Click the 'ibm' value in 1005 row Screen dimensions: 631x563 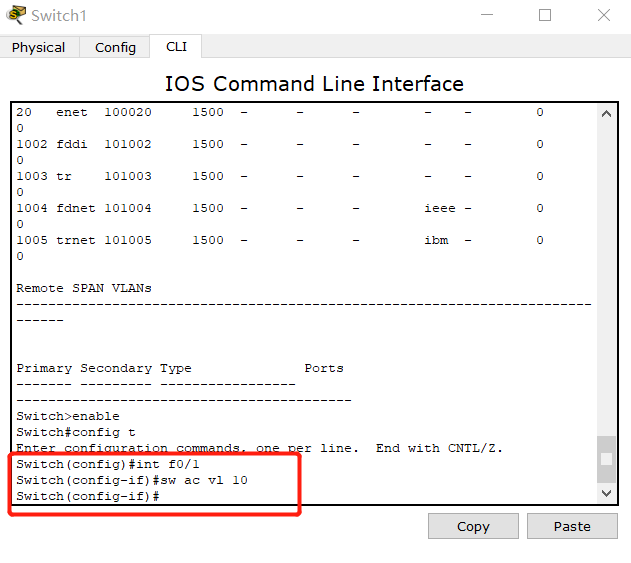click(x=436, y=240)
